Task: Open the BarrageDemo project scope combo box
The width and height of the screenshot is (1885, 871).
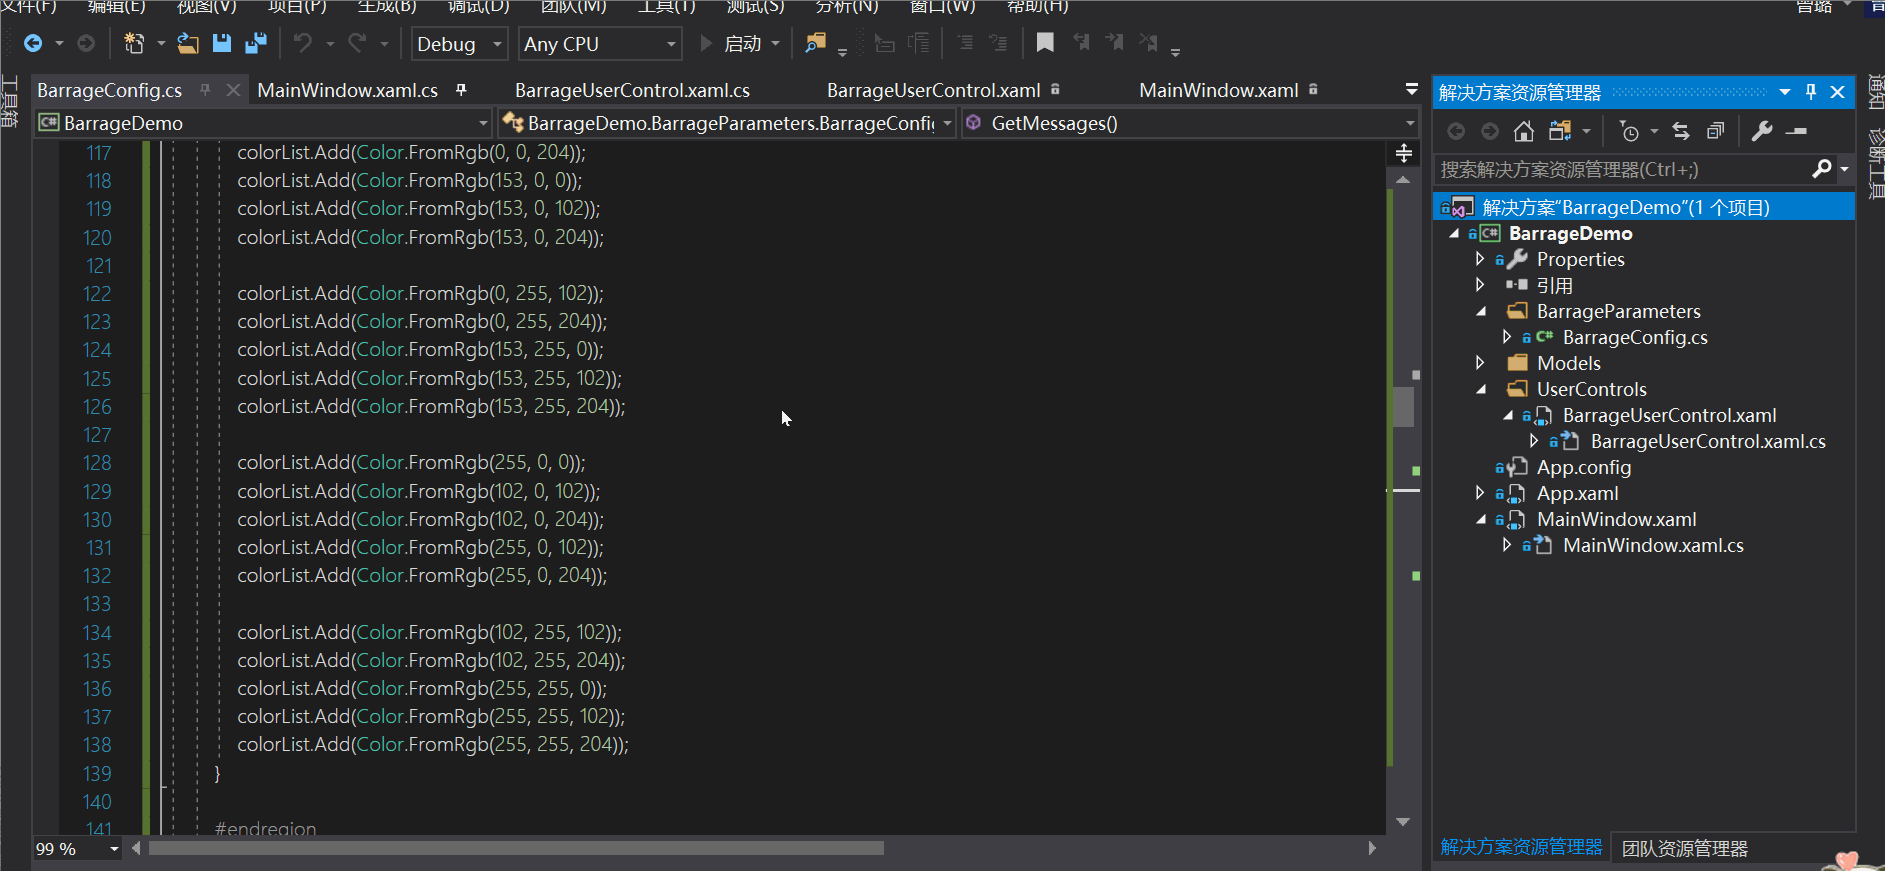Action: 264,123
